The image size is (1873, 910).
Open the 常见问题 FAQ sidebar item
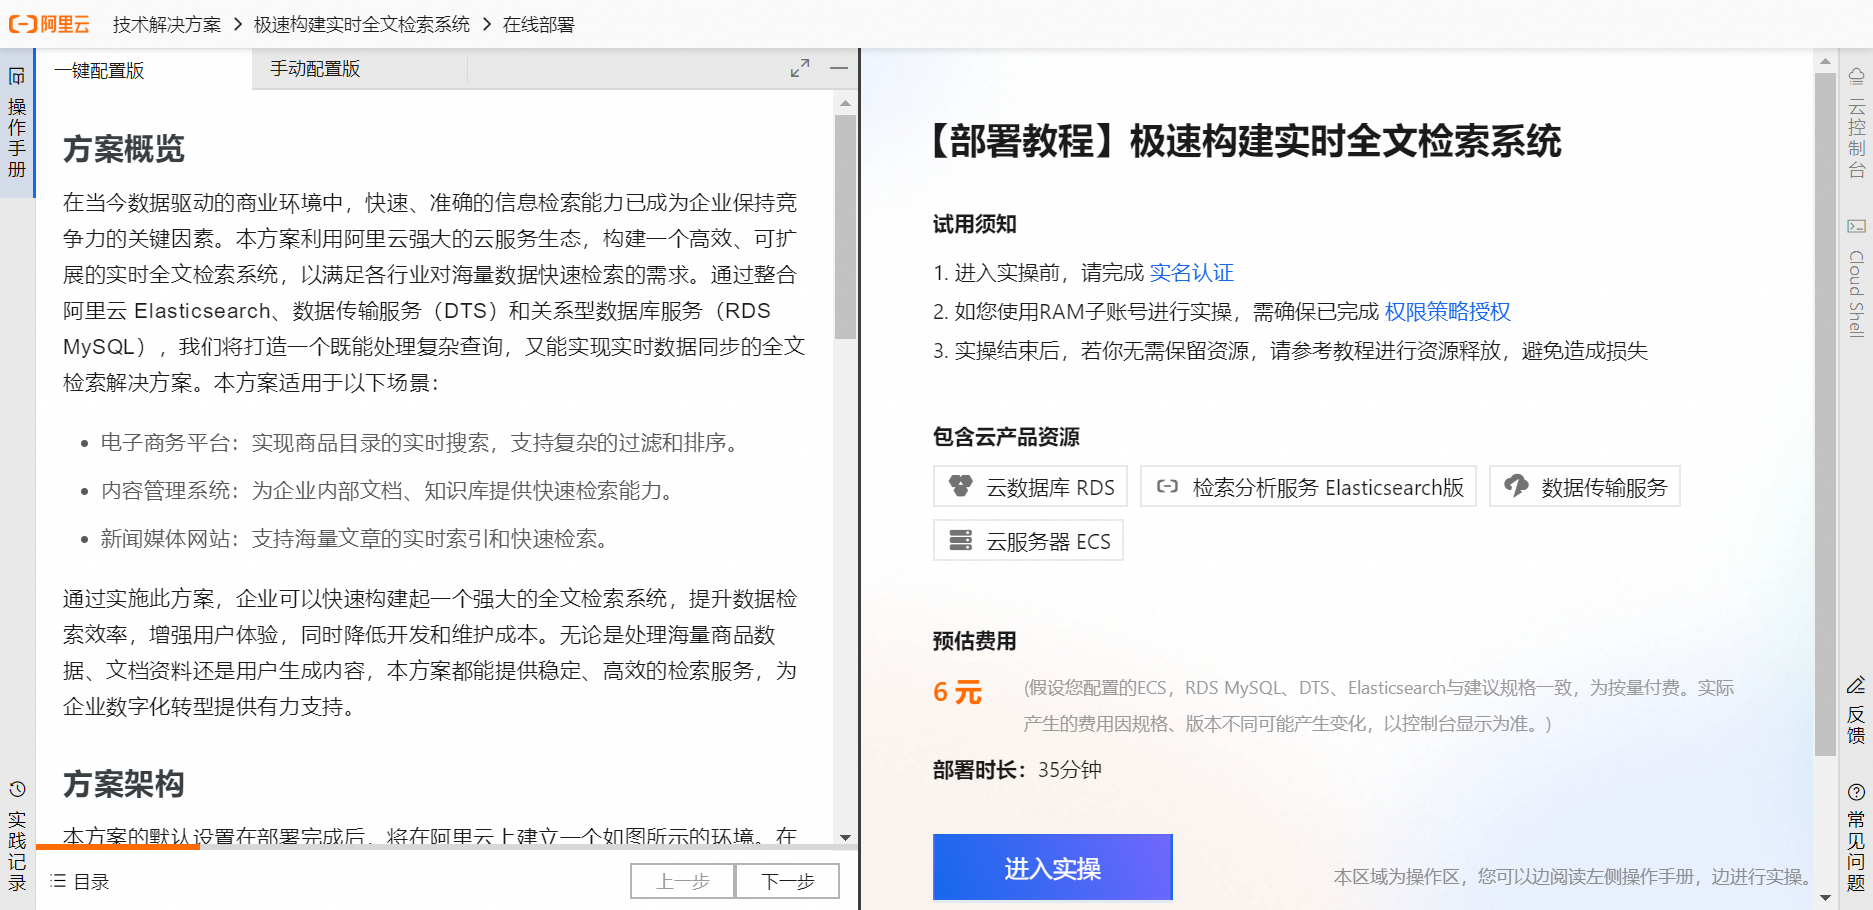point(1856,836)
